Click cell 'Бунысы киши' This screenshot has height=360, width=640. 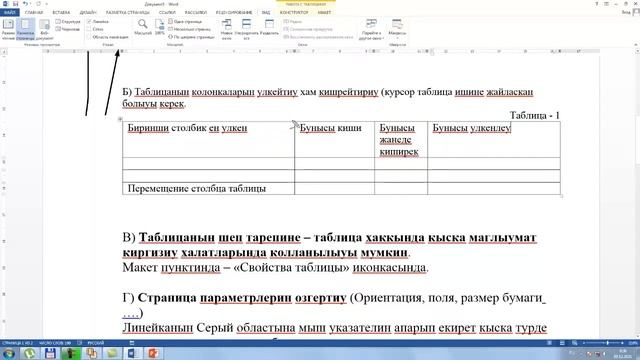[334, 139]
